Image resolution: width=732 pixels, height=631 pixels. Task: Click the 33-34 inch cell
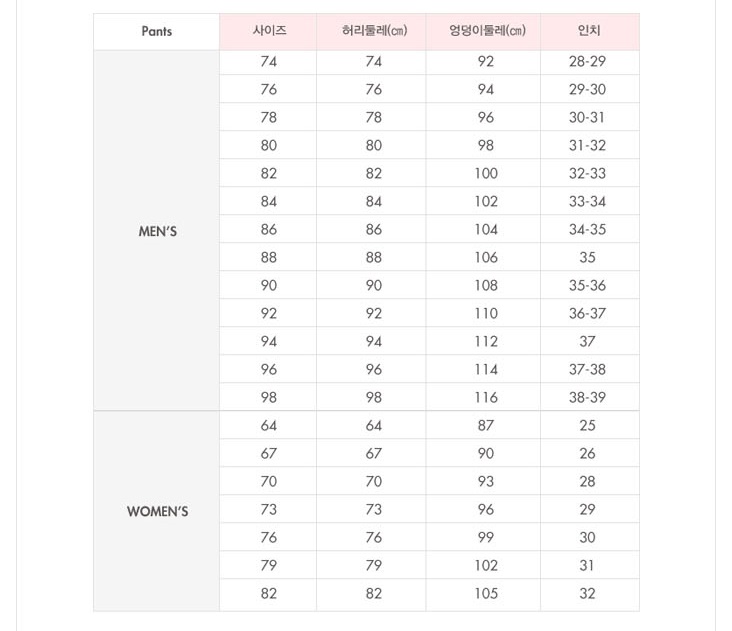[588, 201]
